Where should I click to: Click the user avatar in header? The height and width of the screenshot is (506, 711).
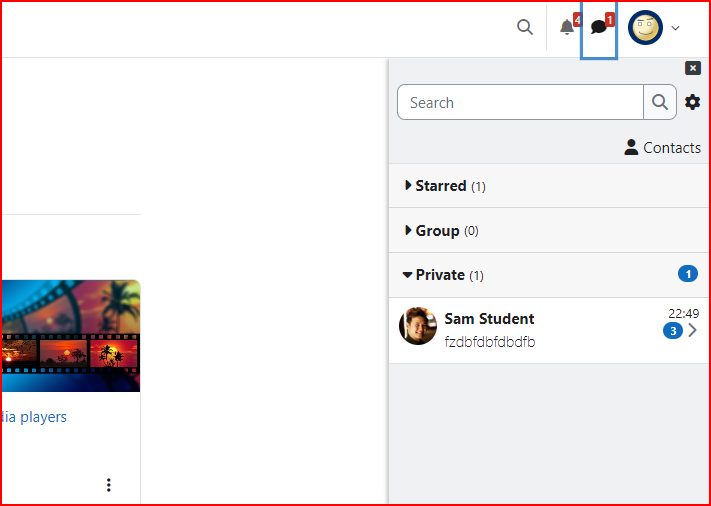tap(645, 28)
